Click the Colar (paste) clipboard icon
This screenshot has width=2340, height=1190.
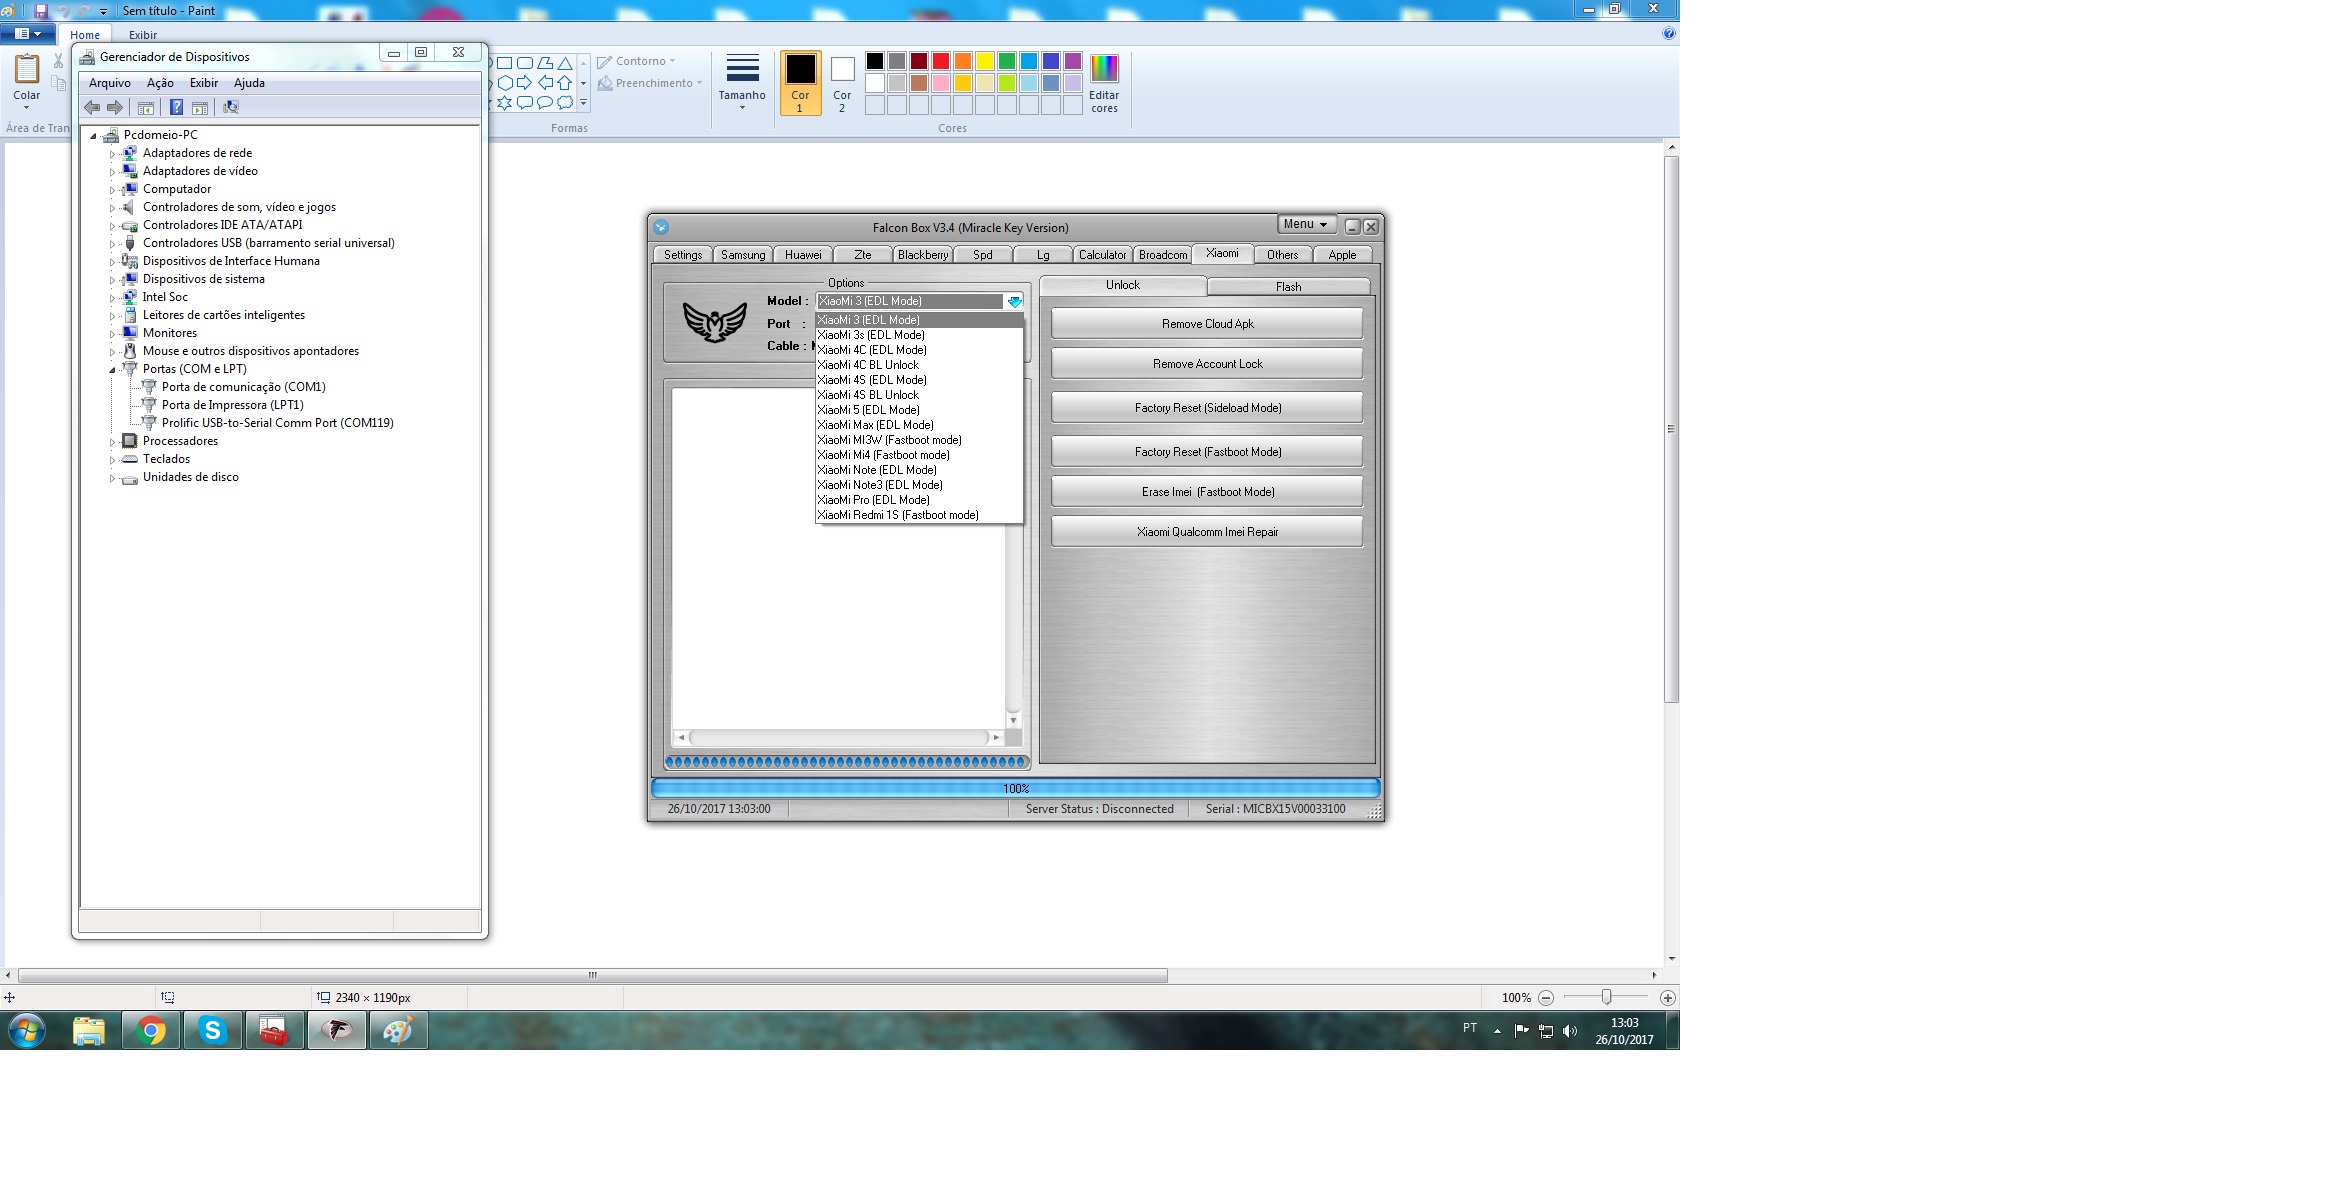coord(27,69)
